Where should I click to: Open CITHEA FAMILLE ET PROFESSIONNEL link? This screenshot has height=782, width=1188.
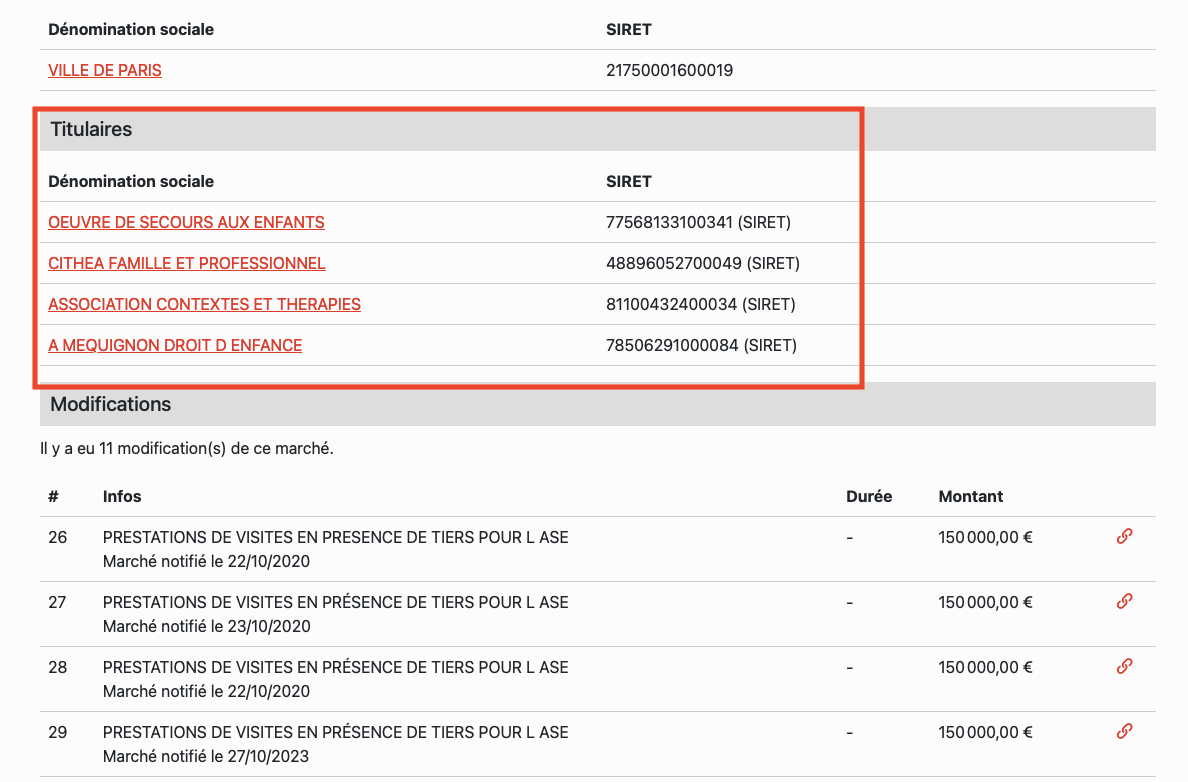tap(186, 263)
